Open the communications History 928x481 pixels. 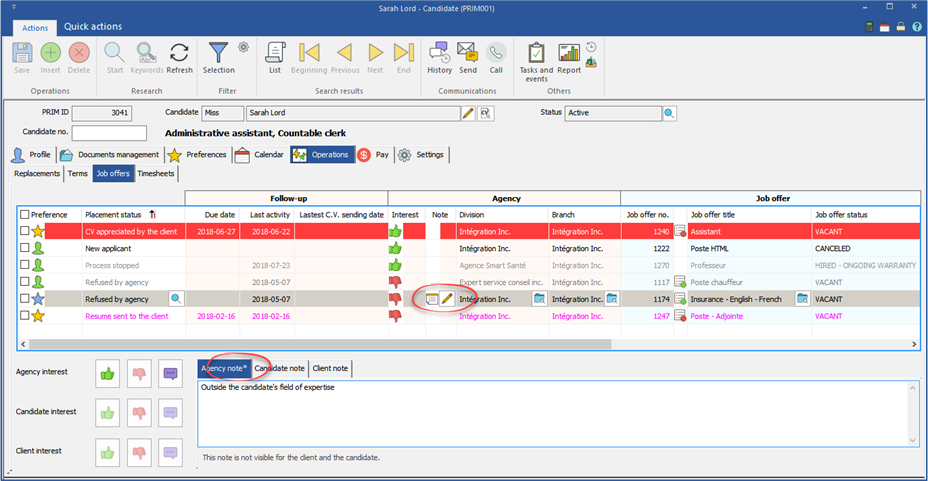440,53
